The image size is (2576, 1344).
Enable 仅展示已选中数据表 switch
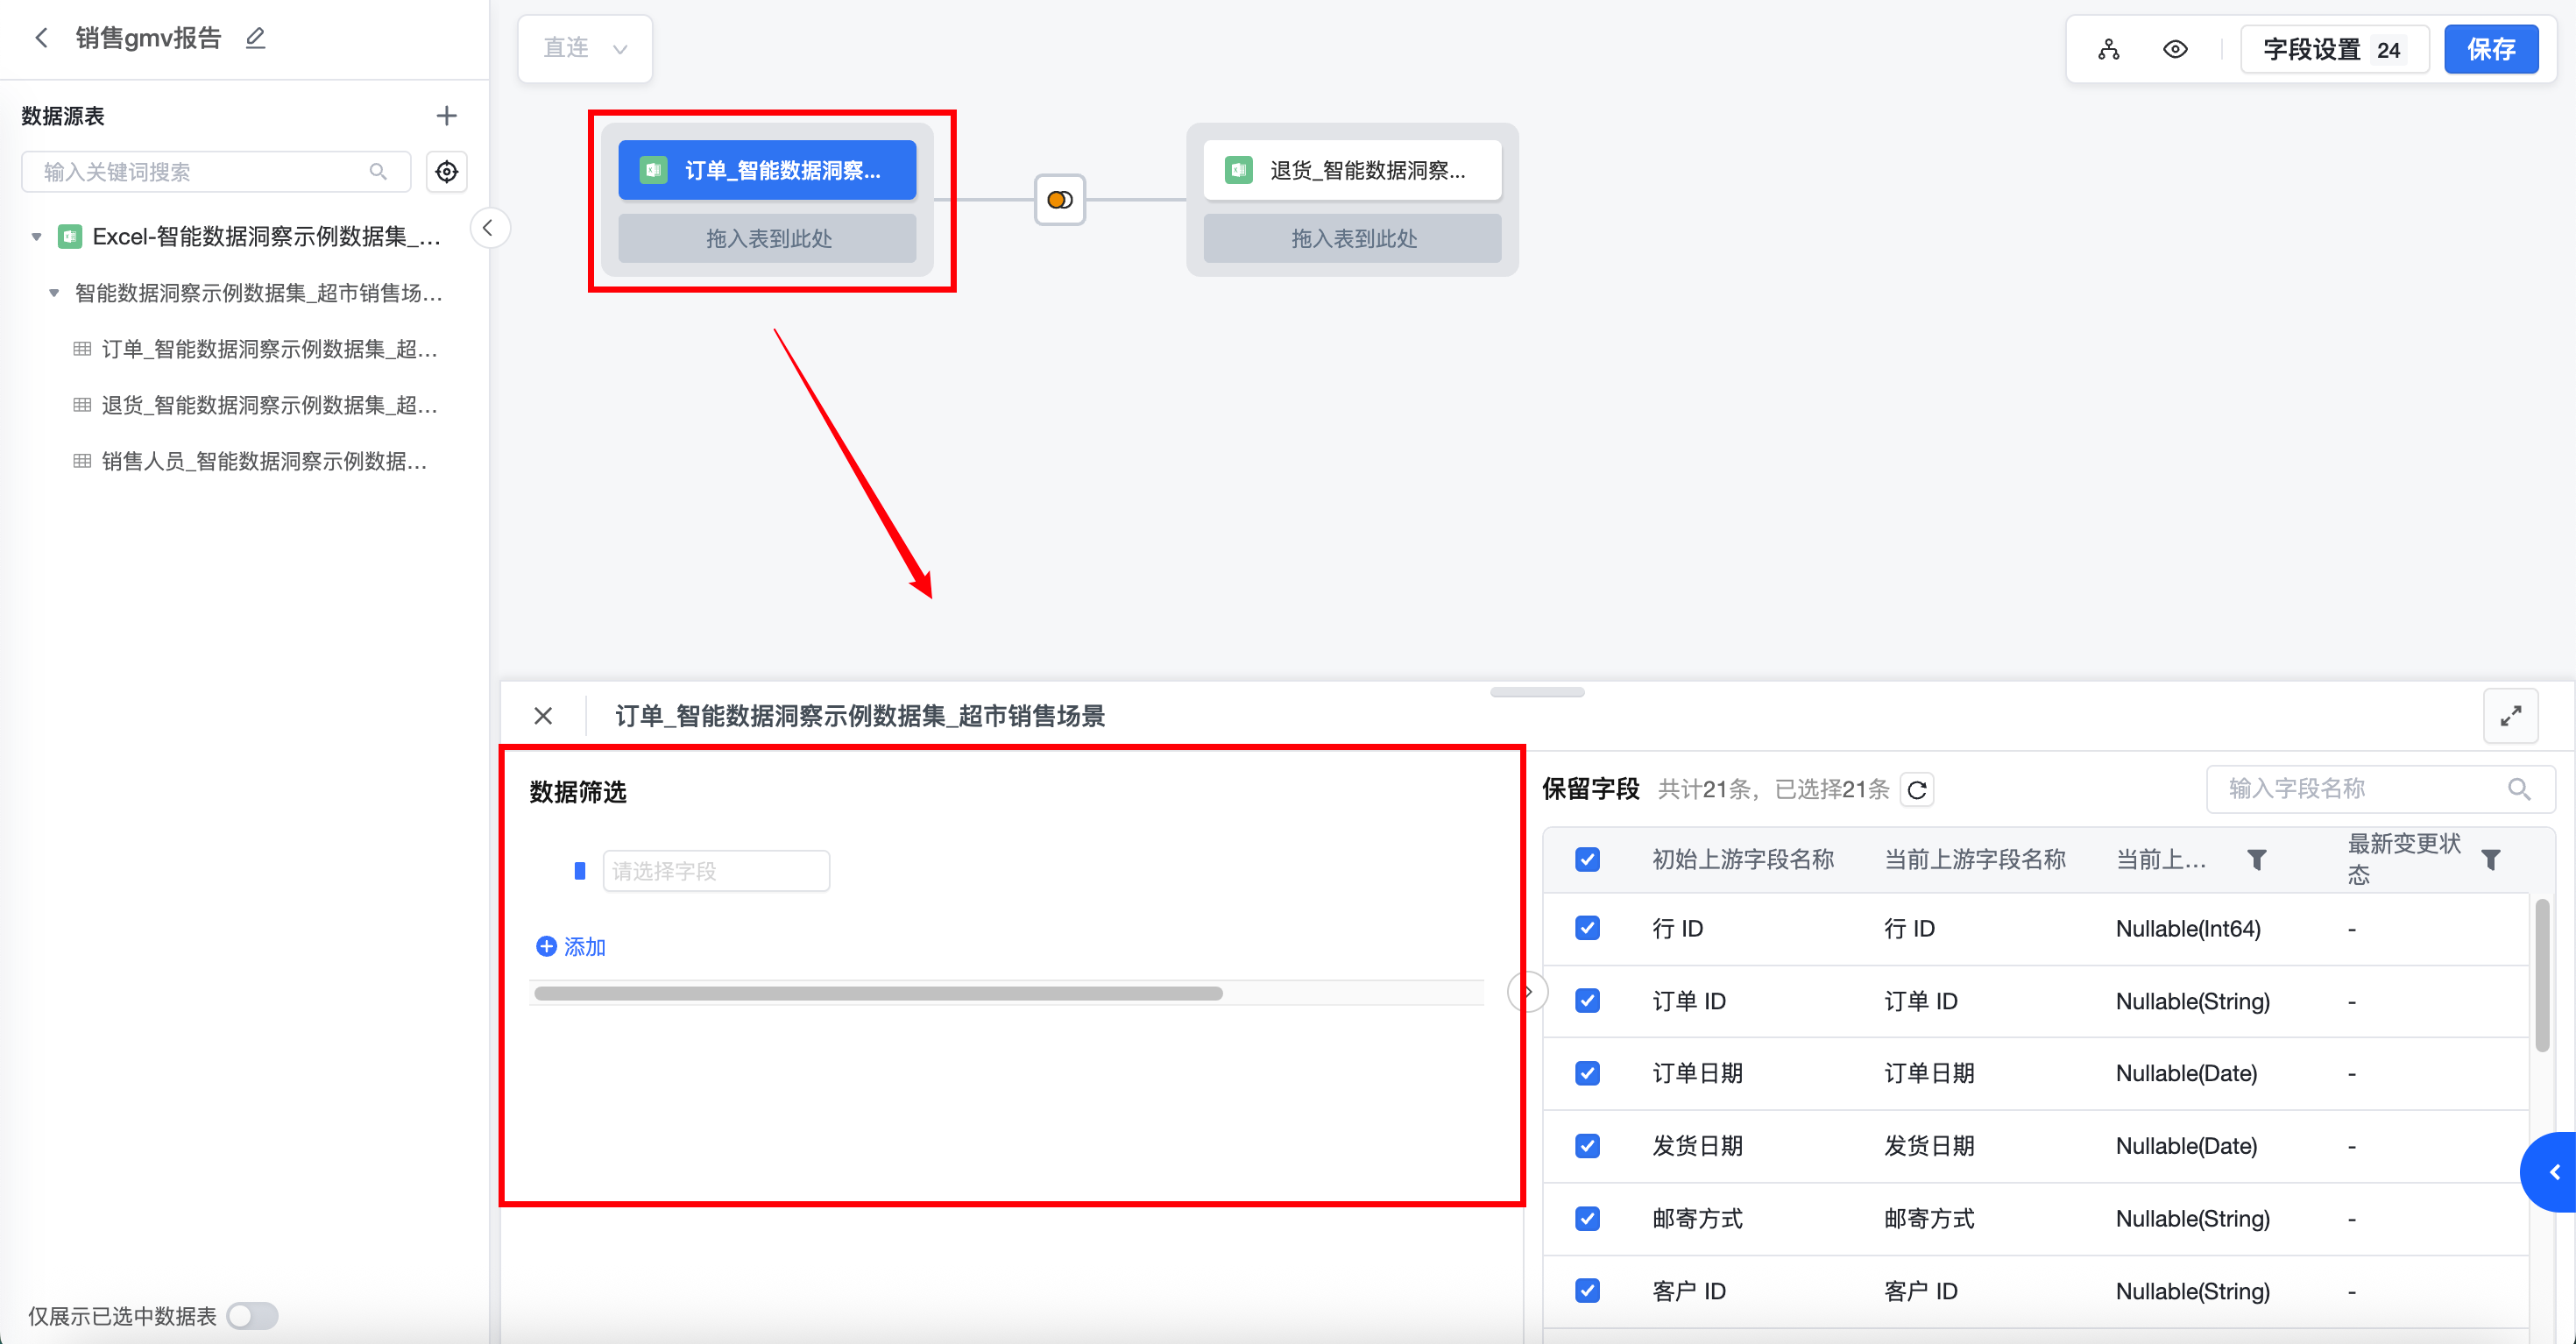[x=252, y=1315]
